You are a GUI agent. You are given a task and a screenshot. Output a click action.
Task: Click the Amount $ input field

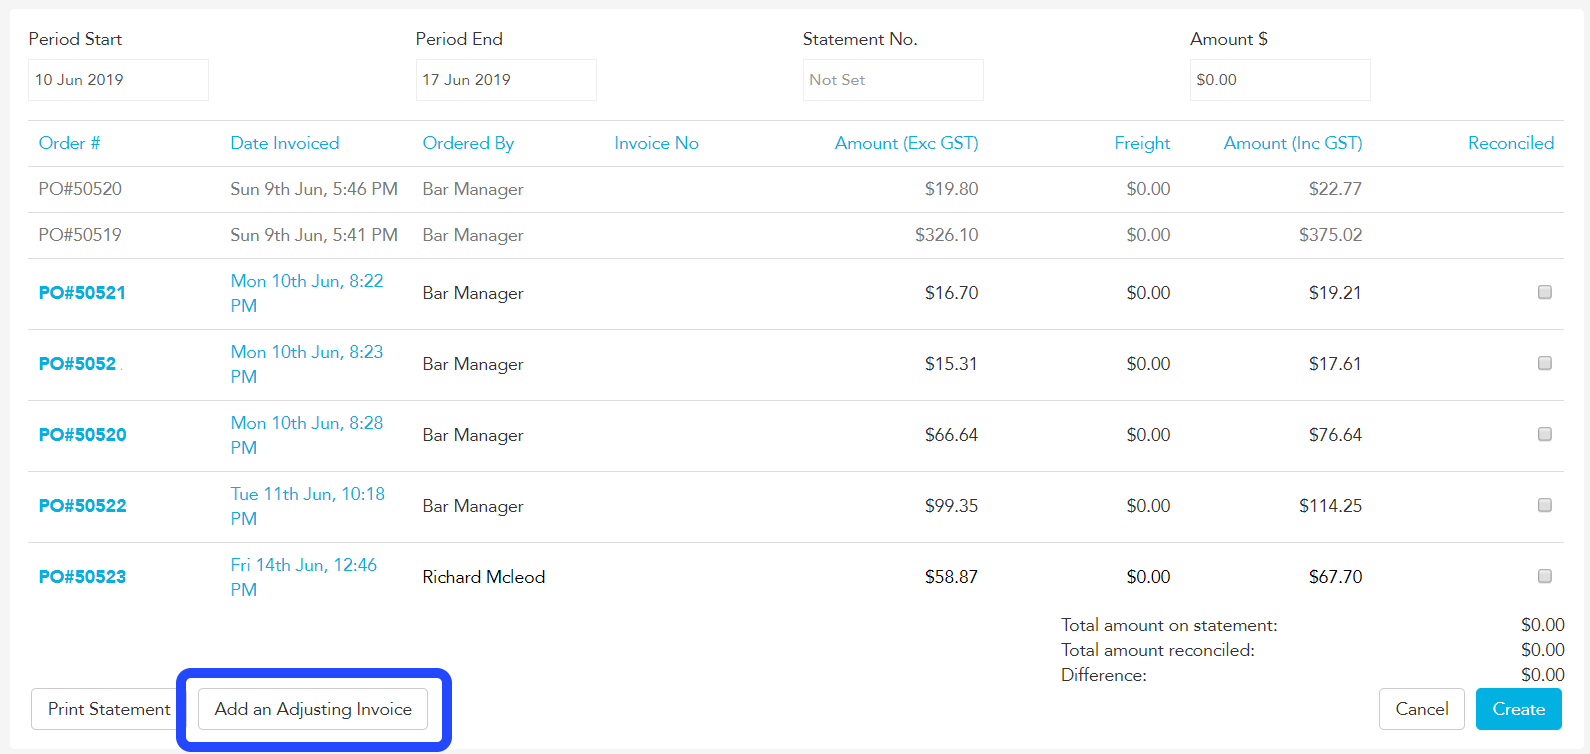point(1280,80)
